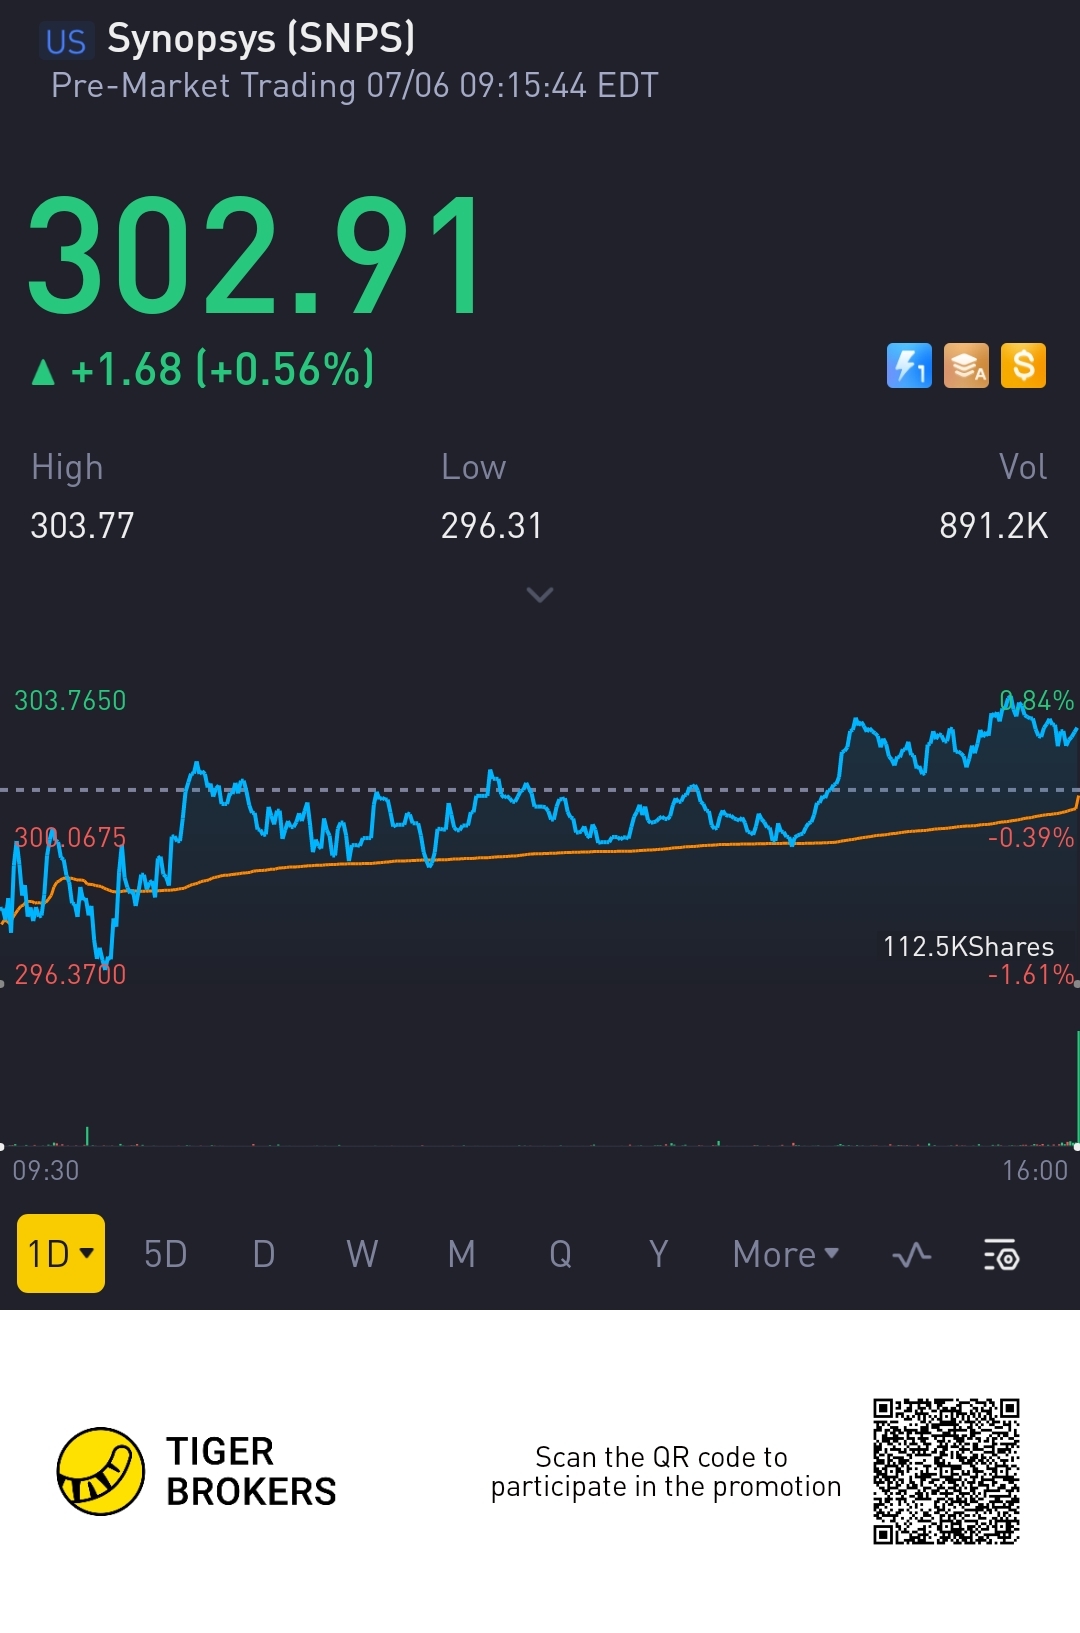Tap the -0.39% axis label

[x=1030, y=837]
